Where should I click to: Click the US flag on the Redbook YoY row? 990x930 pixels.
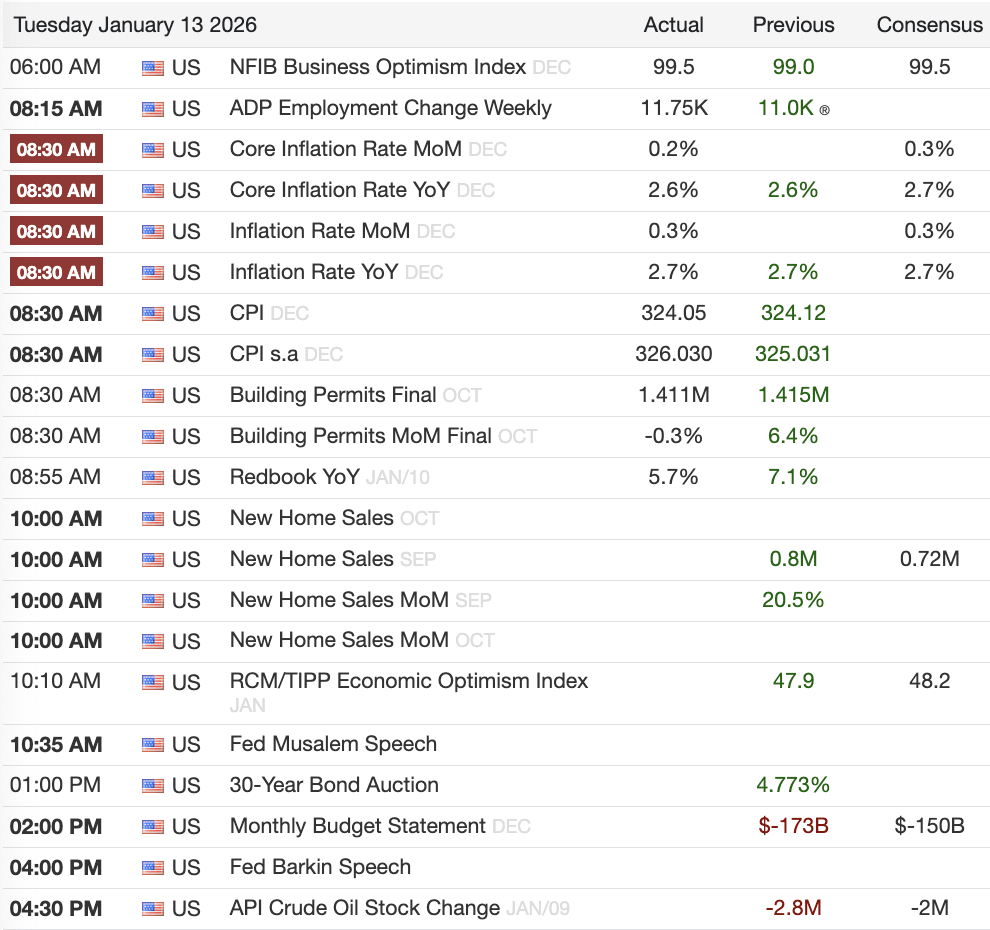[x=152, y=477]
